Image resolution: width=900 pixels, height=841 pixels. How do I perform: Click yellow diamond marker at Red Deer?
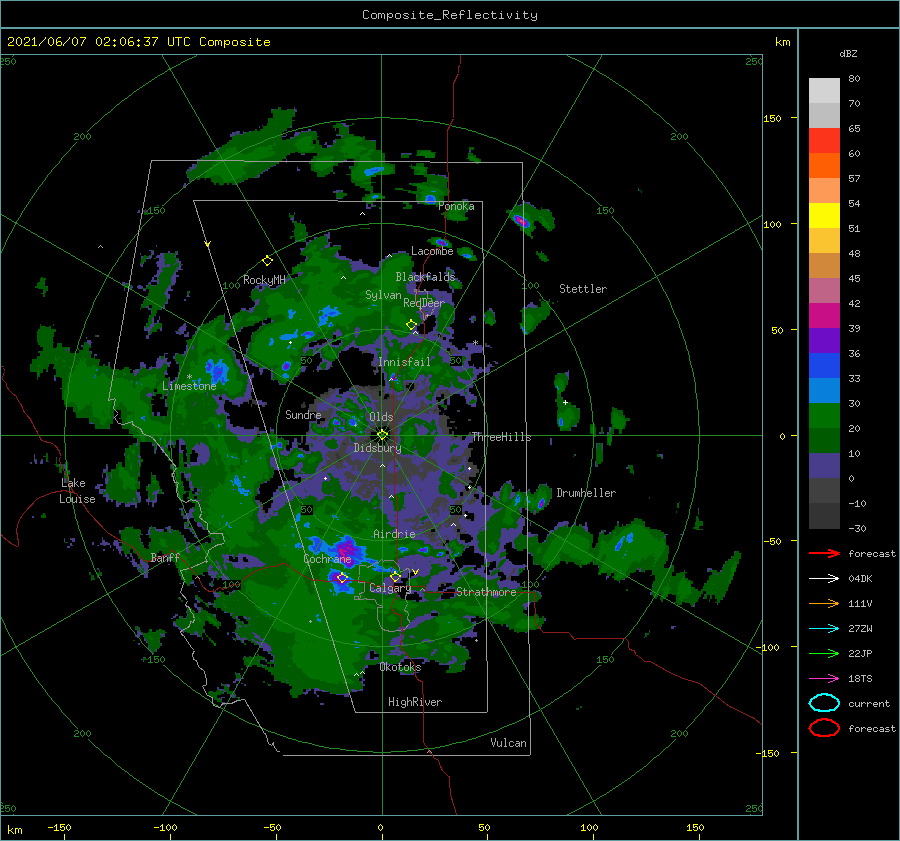pos(412,325)
